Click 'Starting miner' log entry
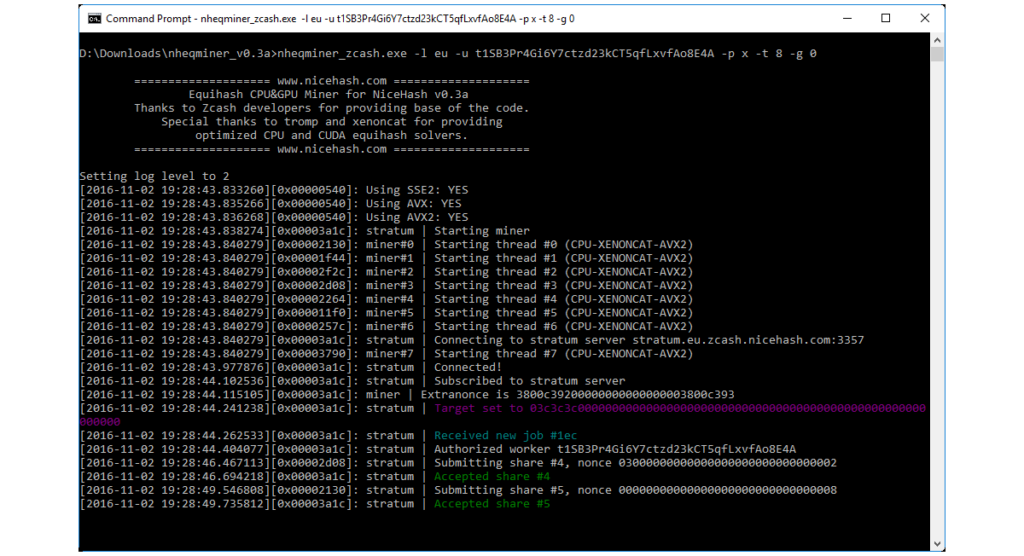Viewport: 1024px width, 556px height. pyautogui.click(x=304, y=231)
